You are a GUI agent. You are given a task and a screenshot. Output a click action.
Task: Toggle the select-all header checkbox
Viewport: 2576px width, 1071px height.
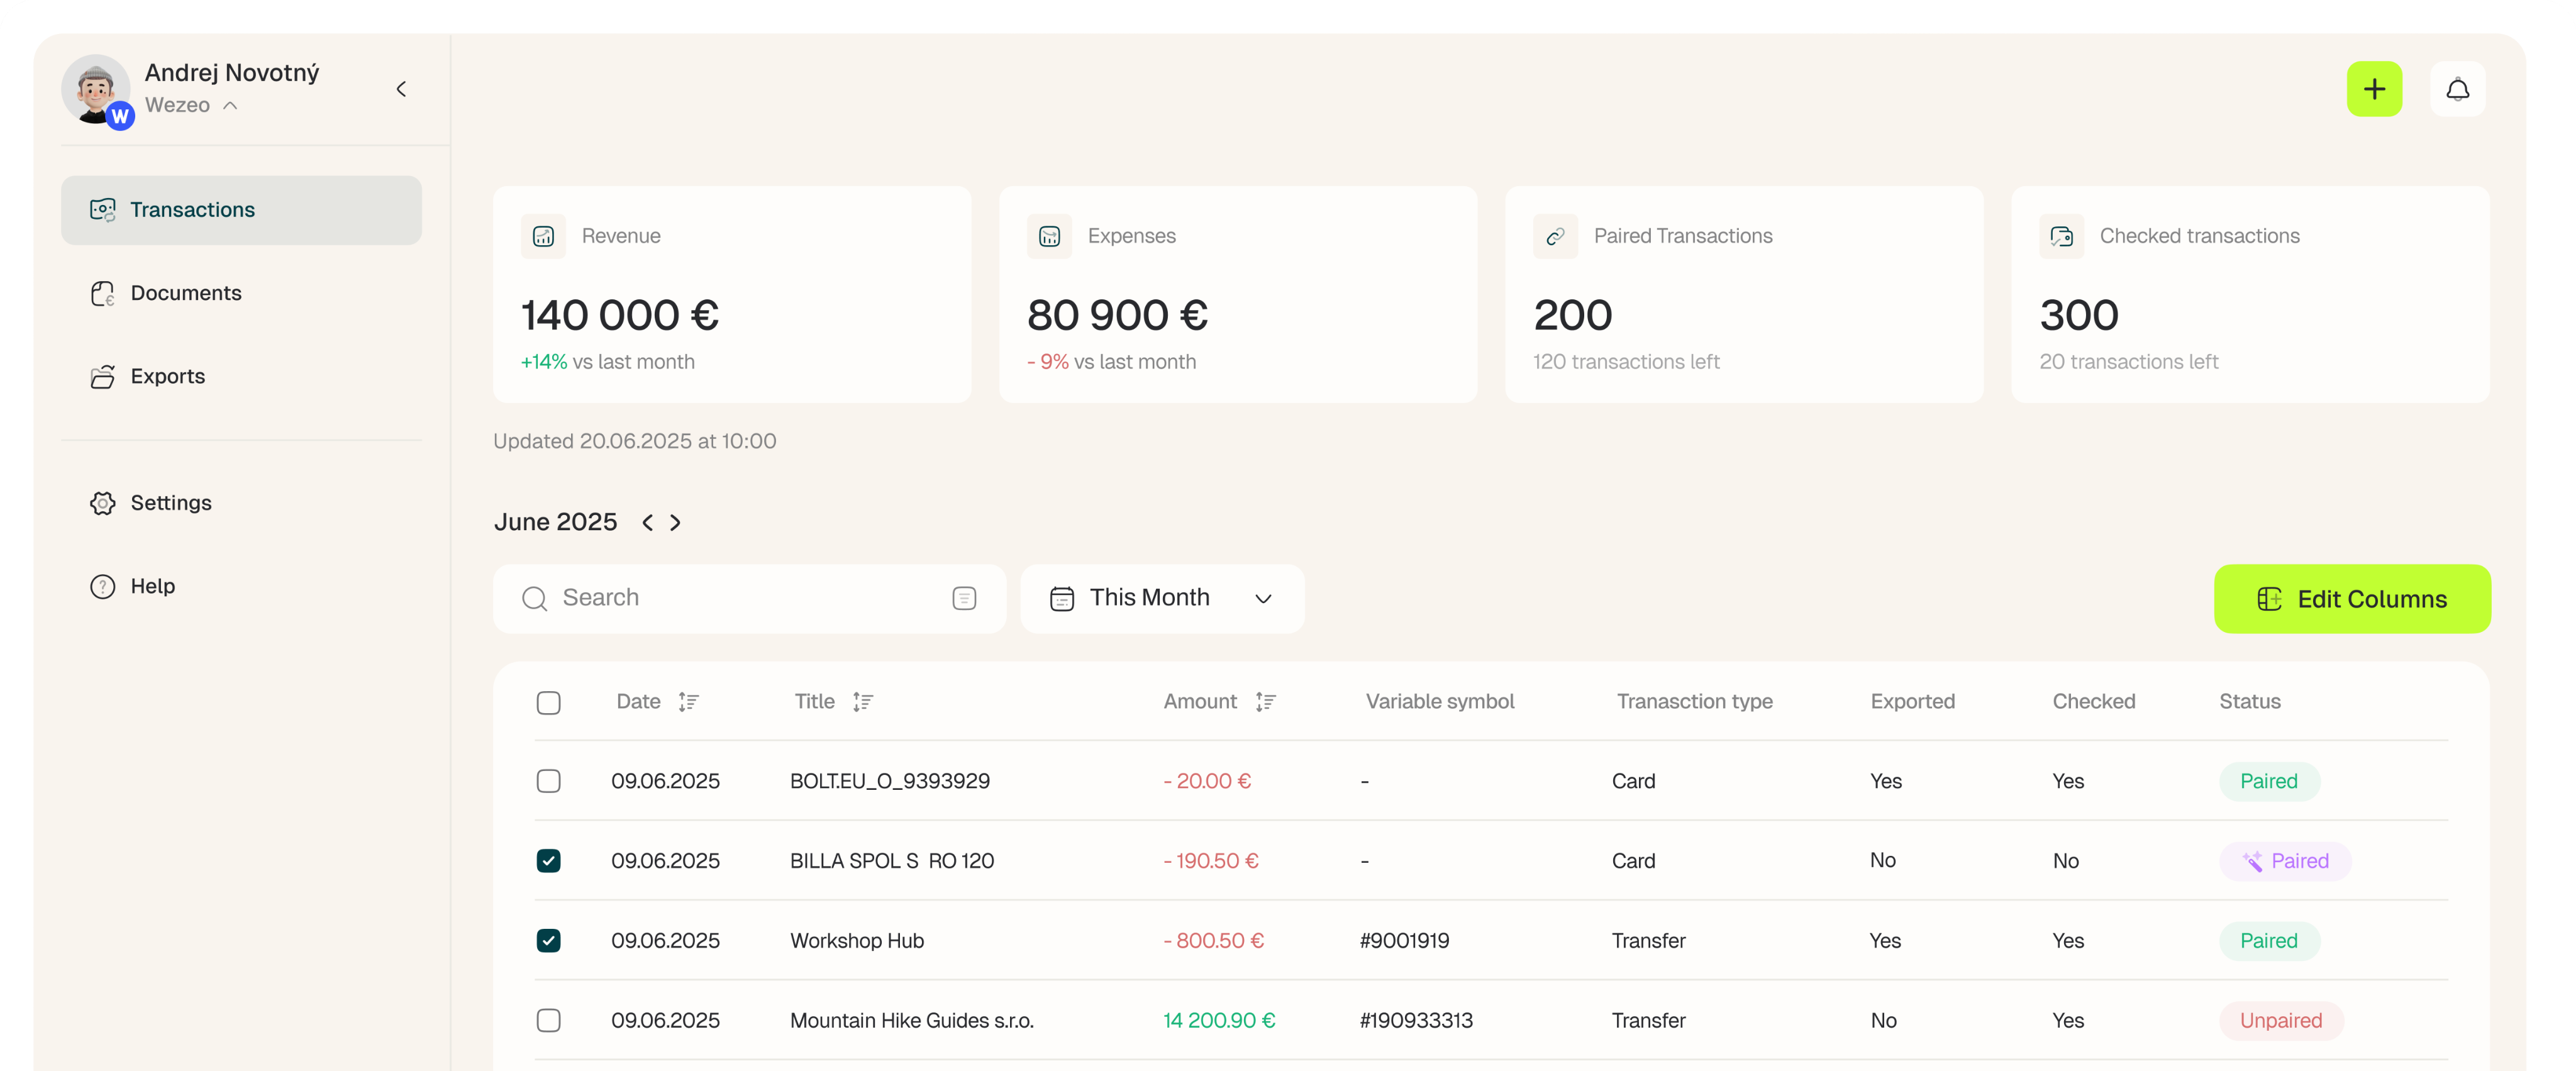pos(548,702)
